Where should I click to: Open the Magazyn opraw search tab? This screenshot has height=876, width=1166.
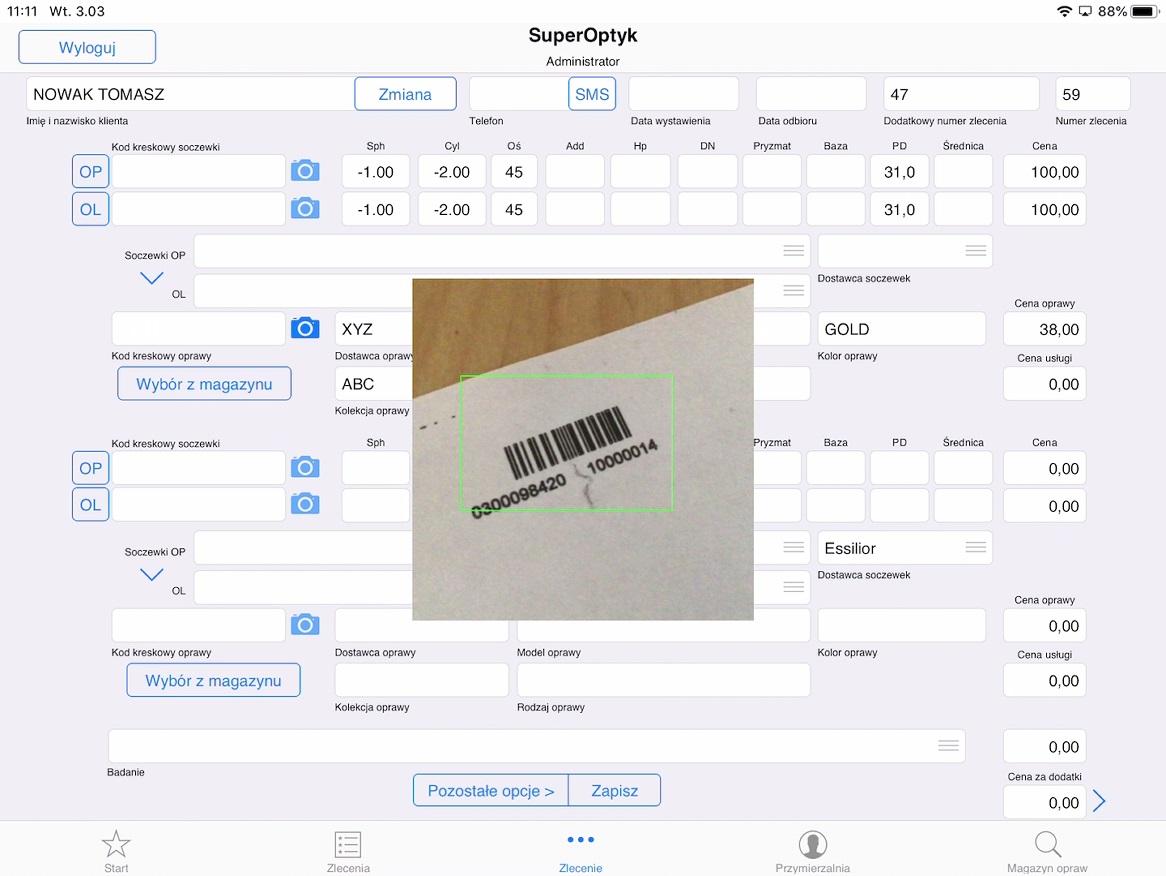[1047, 851]
